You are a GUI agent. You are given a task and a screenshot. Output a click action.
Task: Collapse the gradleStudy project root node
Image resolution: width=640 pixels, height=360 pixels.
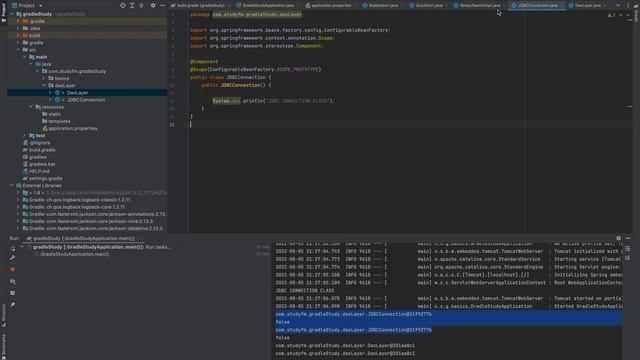coord(12,14)
